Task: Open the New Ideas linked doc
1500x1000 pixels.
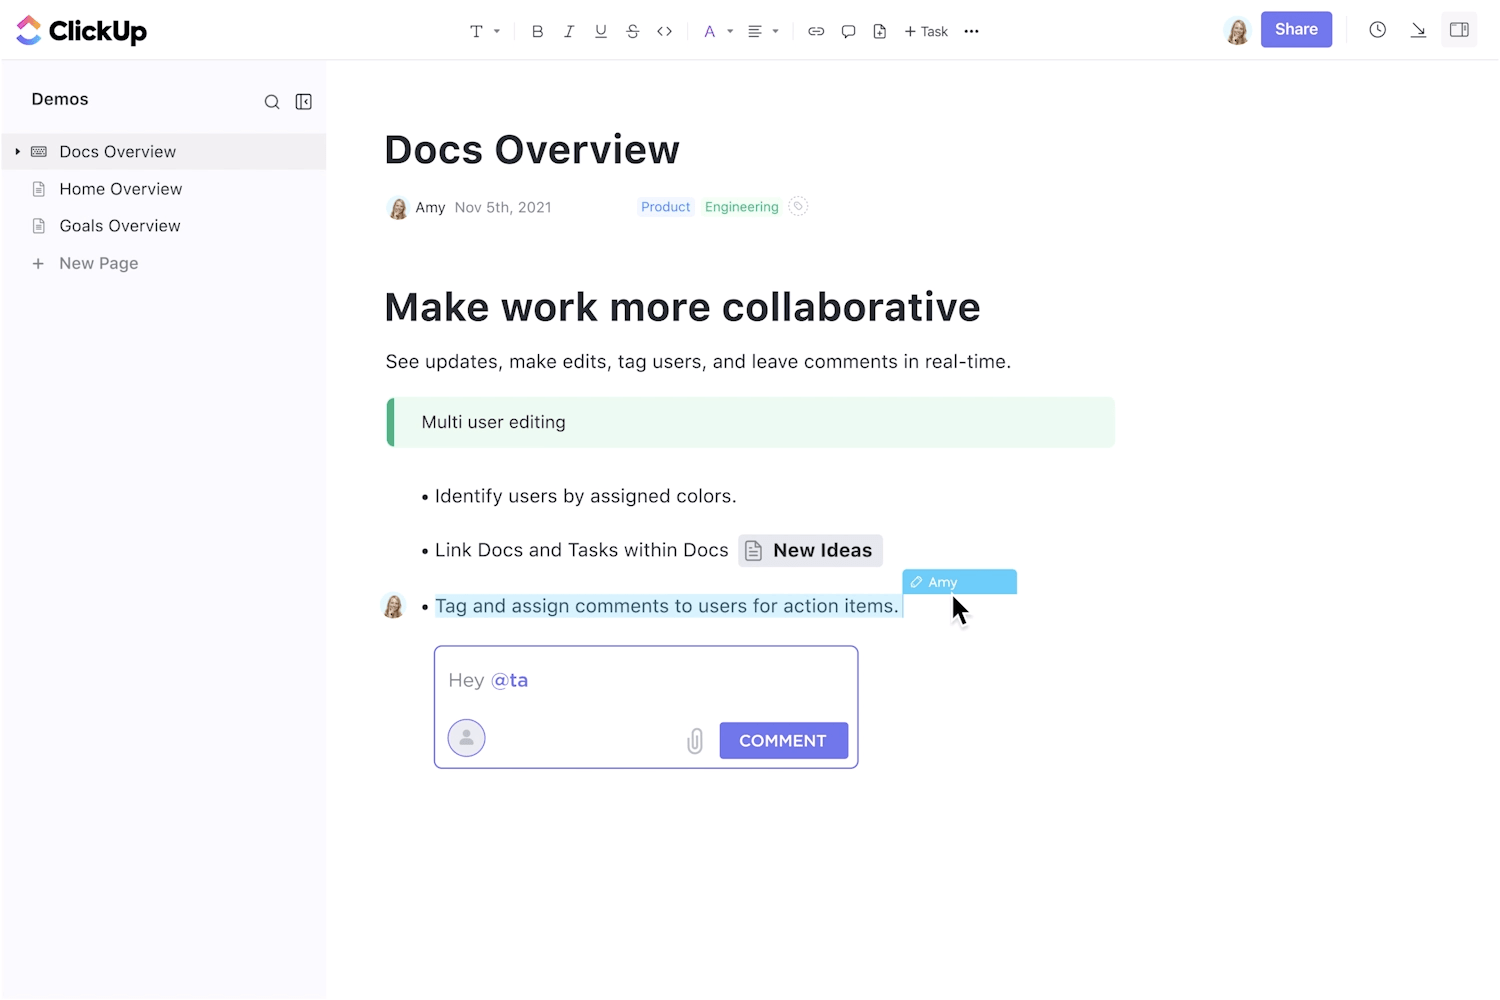Action: pos(810,551)
